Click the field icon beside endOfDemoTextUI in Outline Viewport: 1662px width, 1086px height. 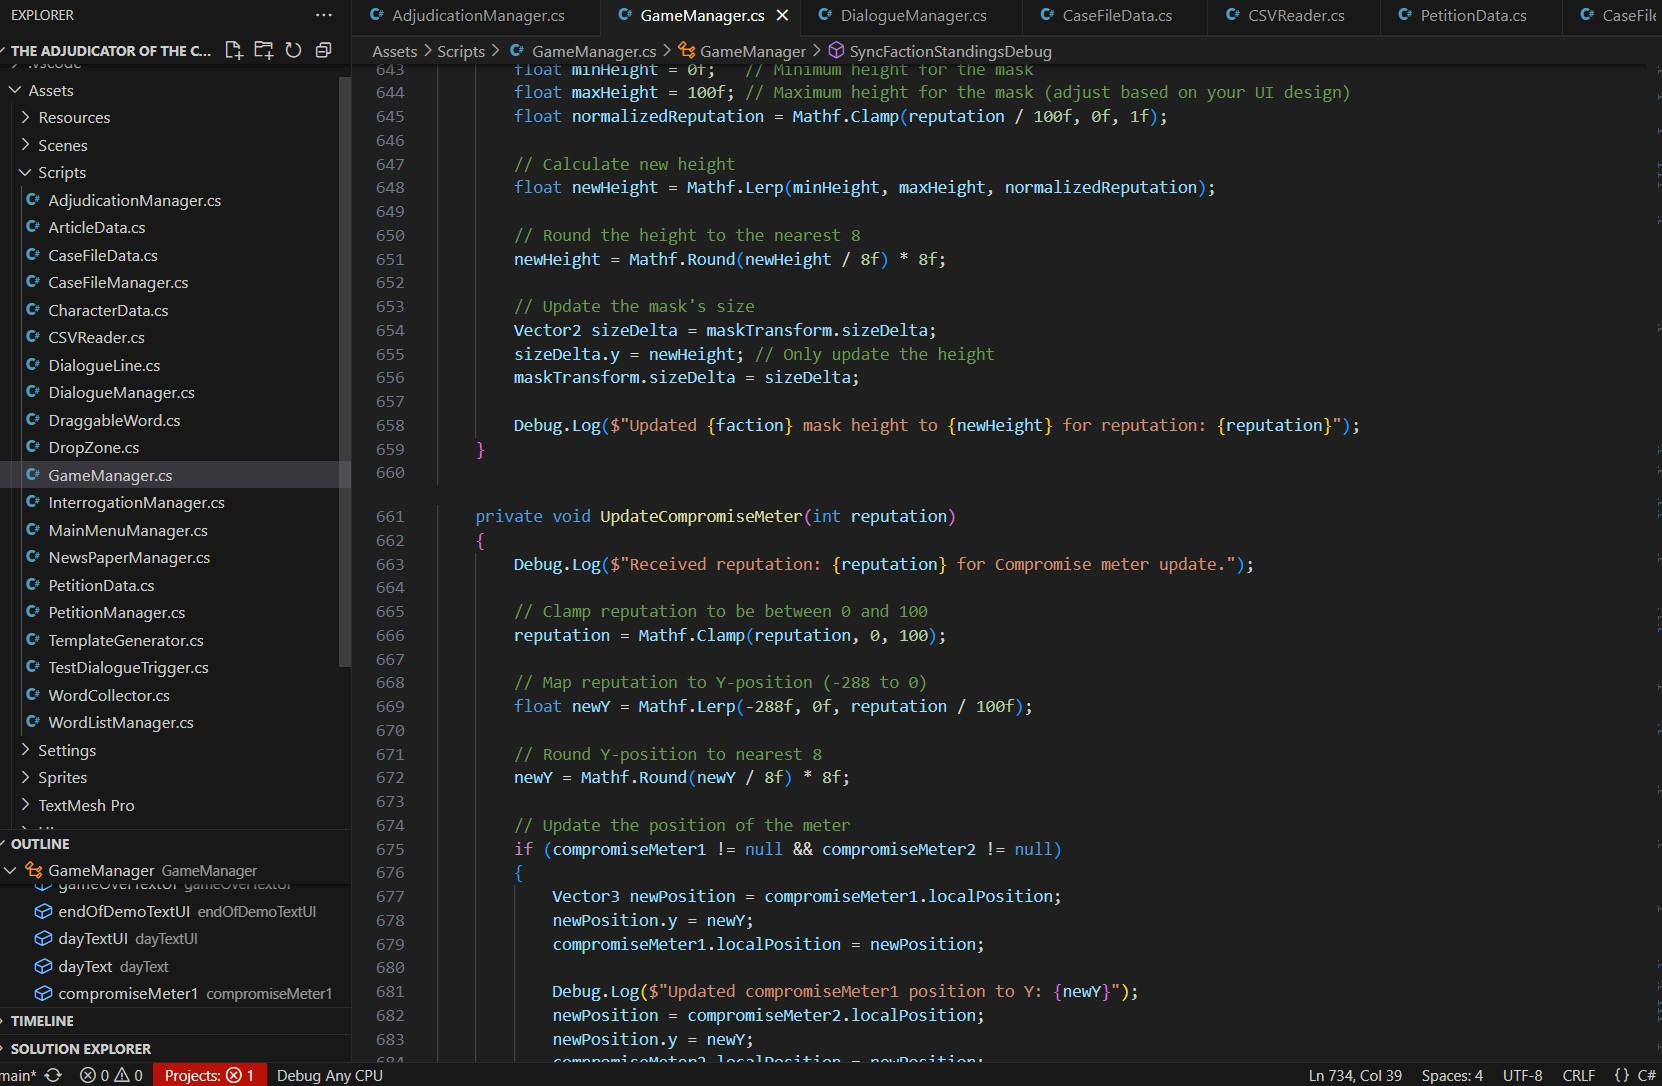[x=43, y=911]
